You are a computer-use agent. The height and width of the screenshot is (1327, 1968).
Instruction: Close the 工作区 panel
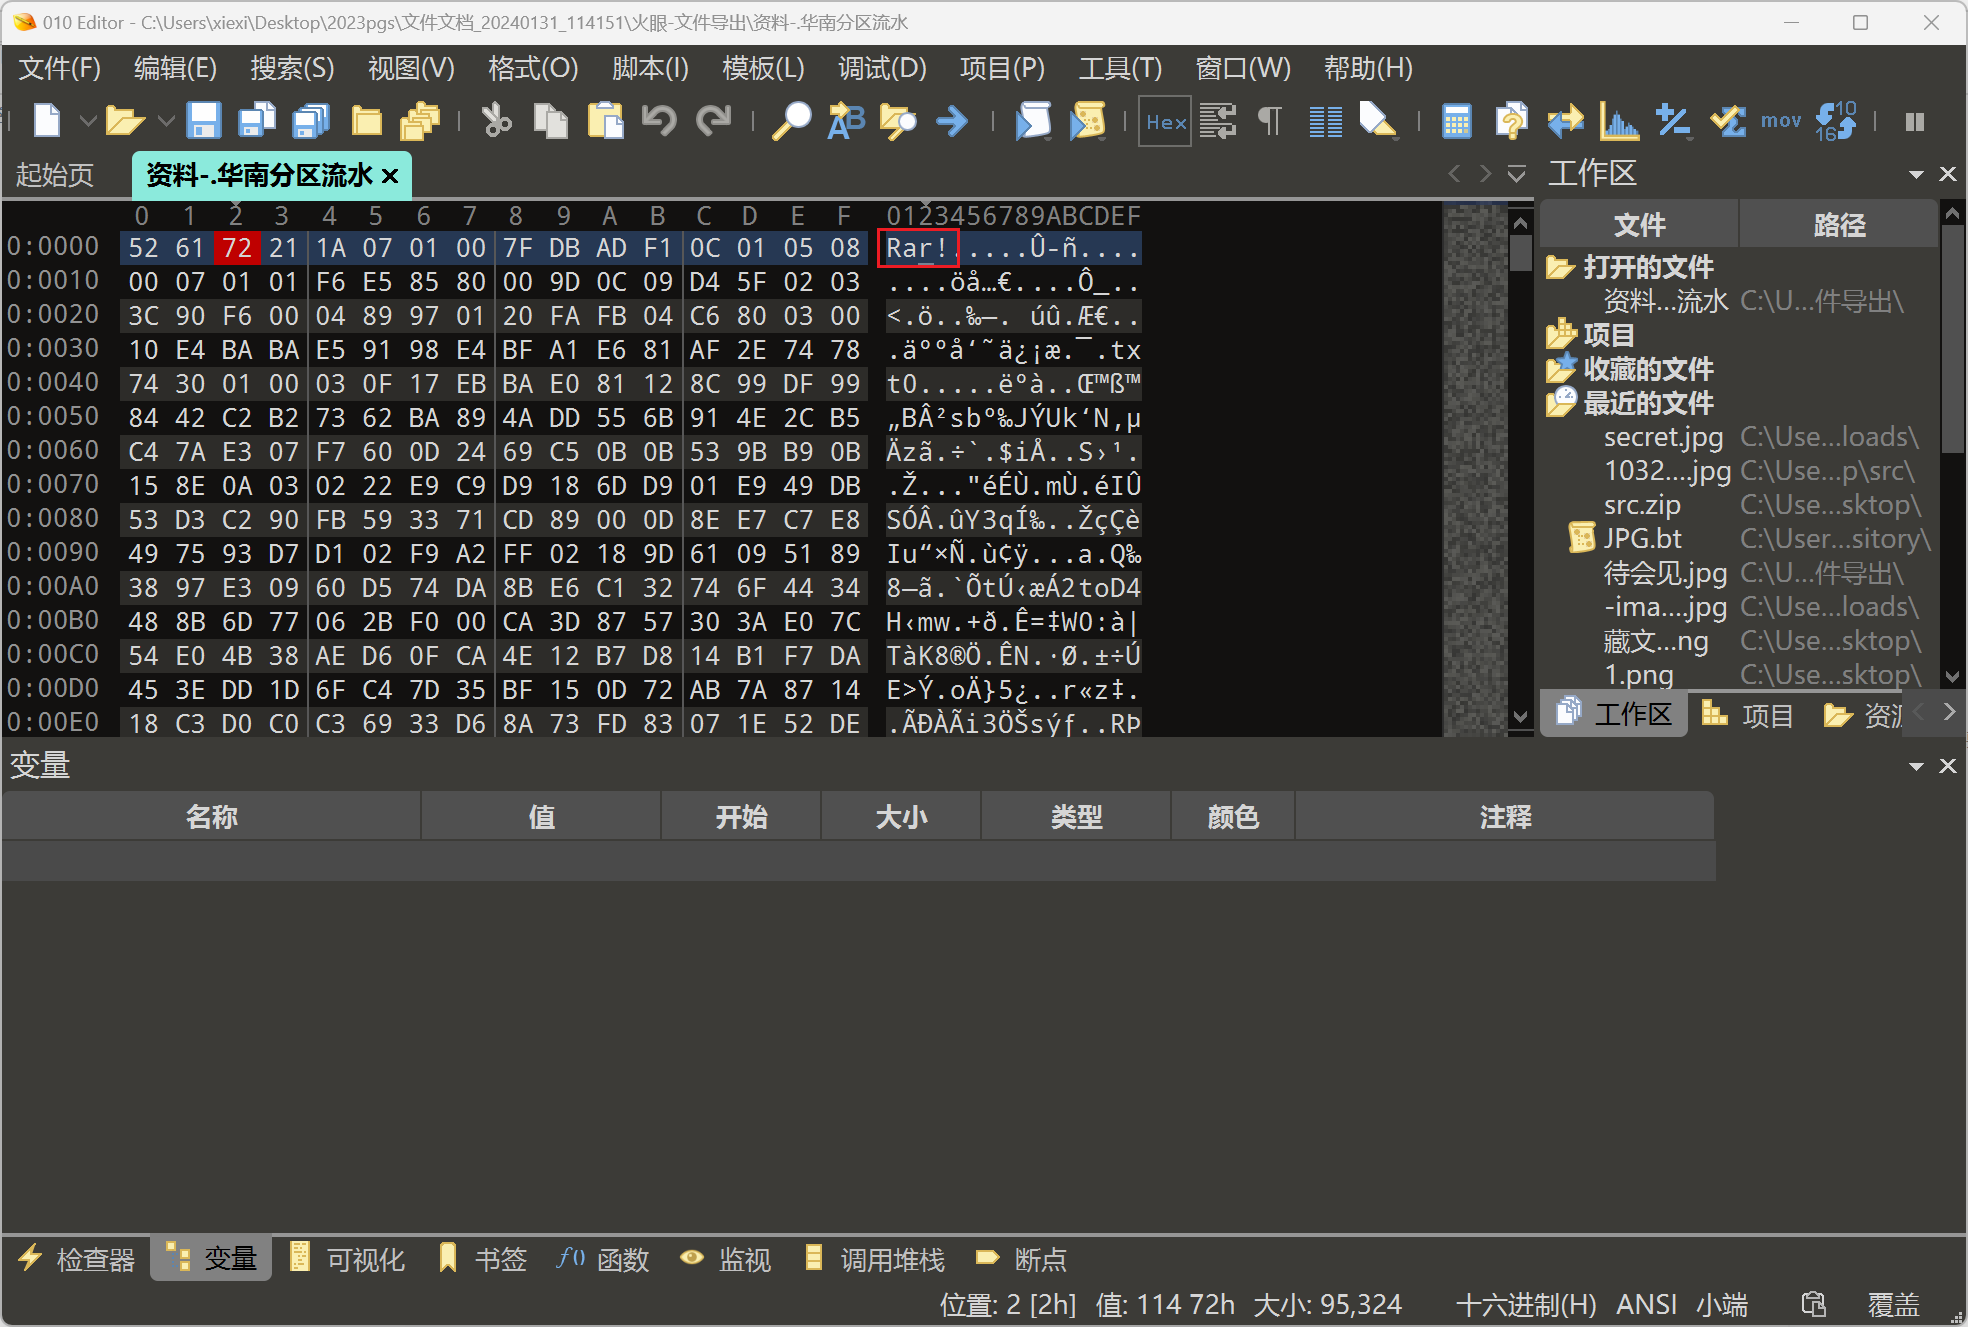tap(1948, 174)
